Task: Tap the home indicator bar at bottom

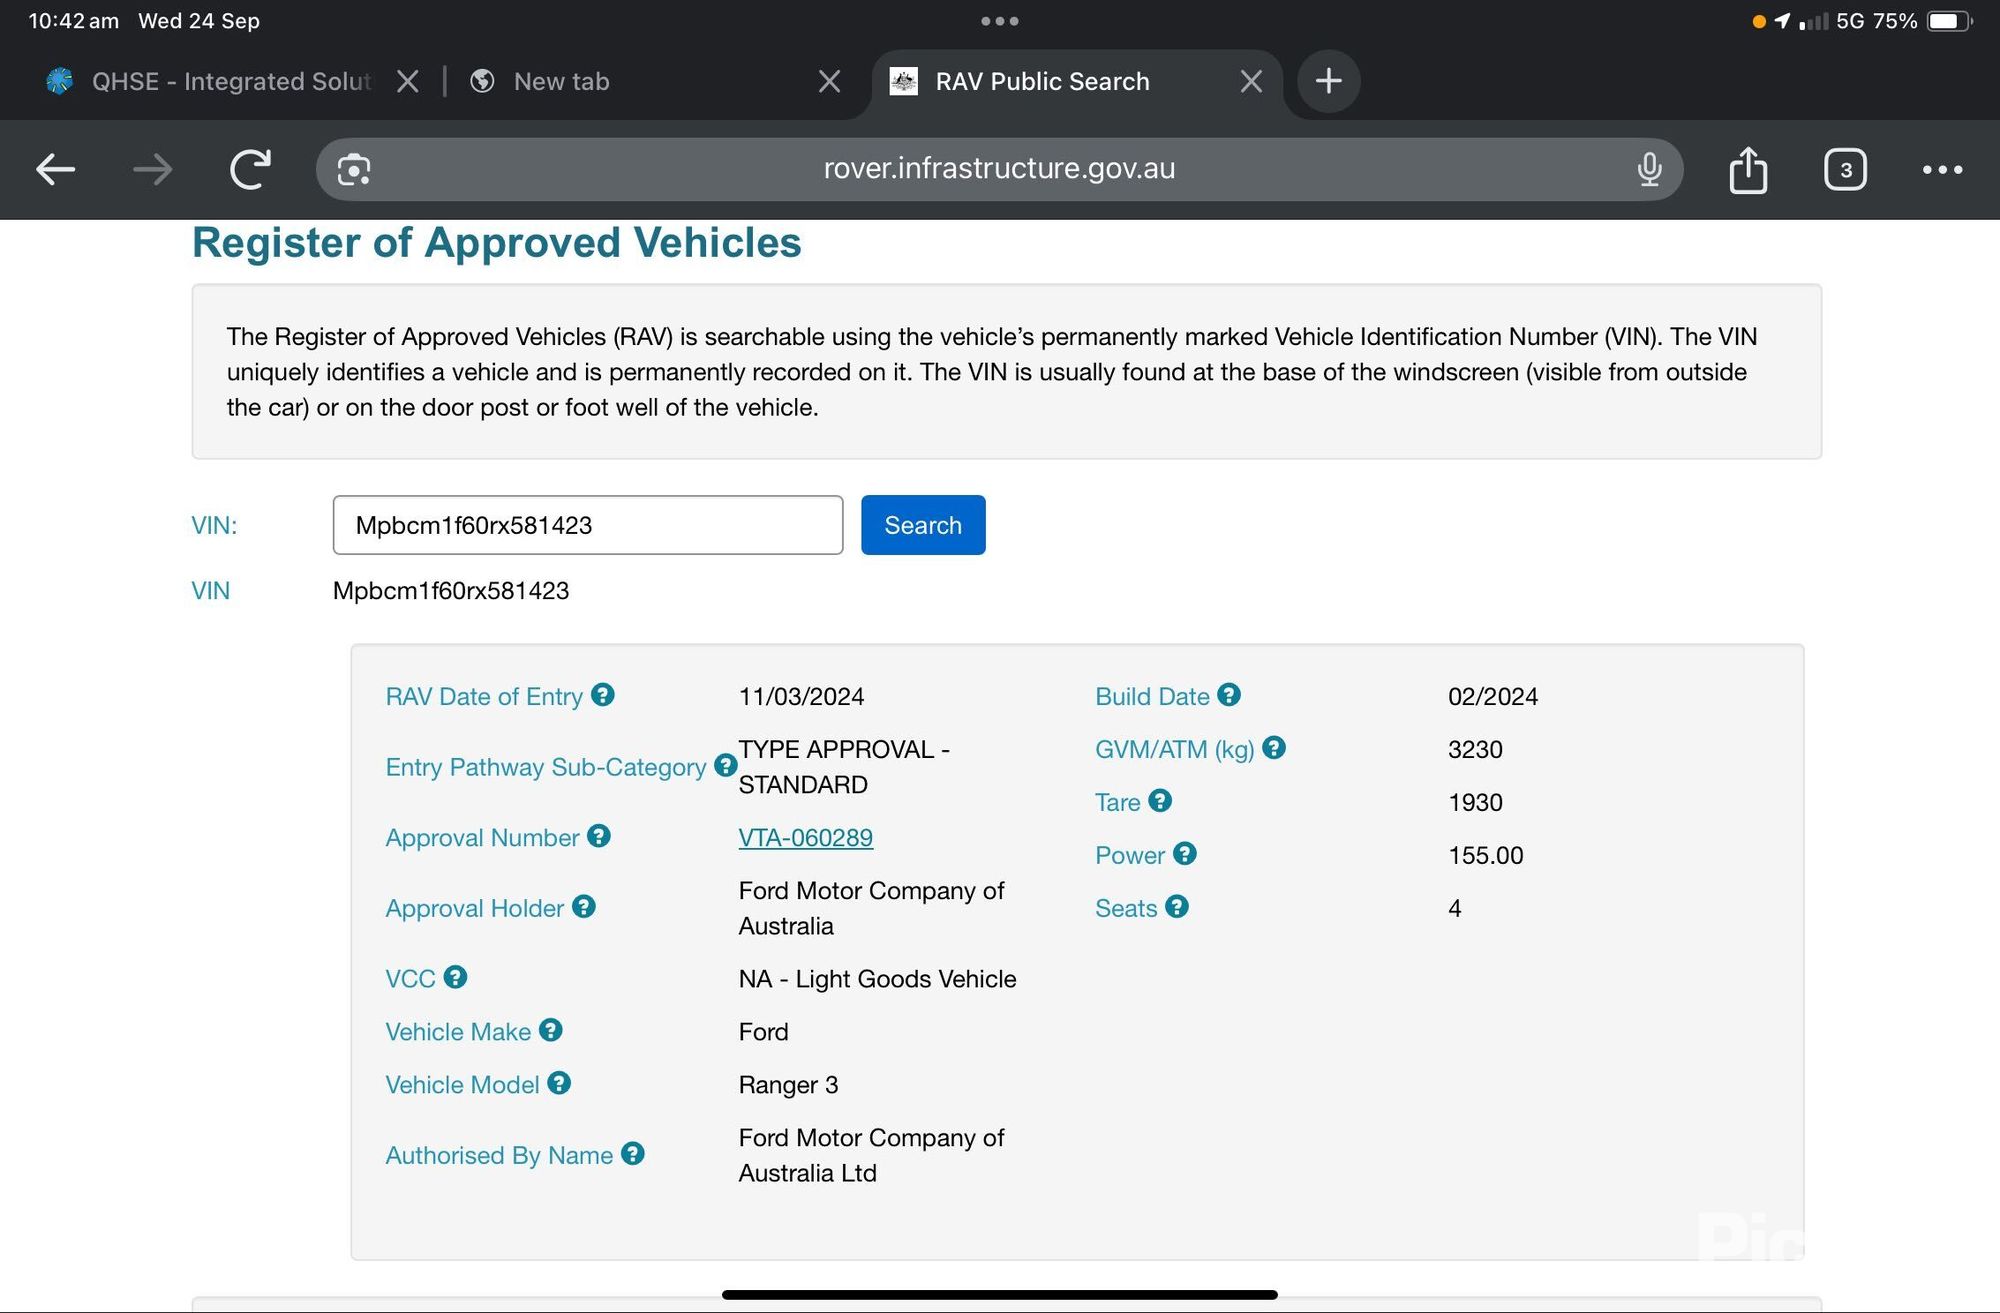Action: point(999,1294)
